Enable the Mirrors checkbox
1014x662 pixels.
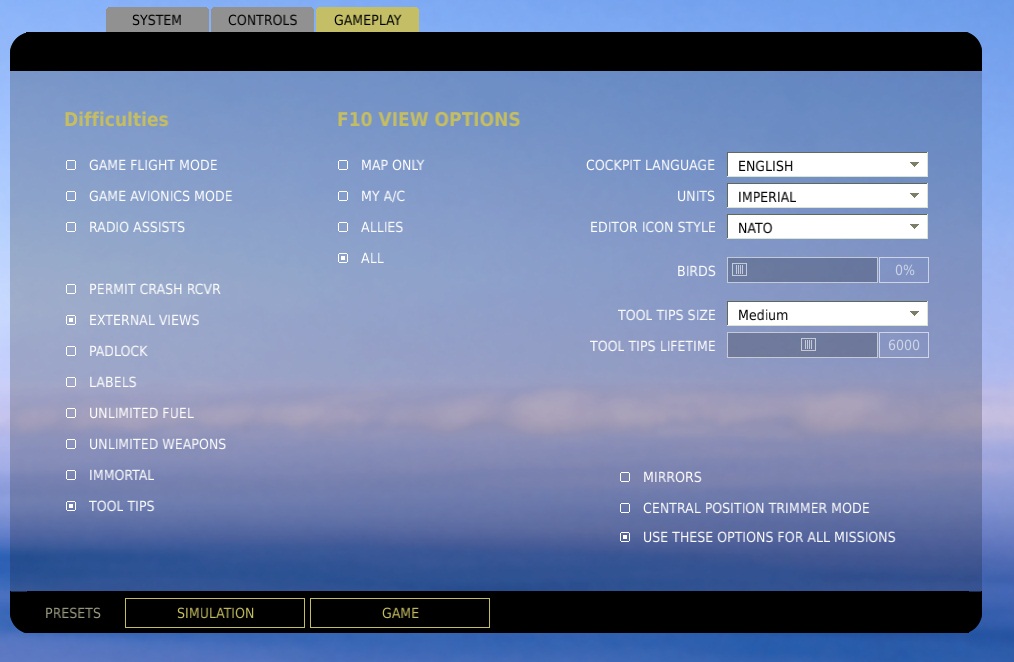[625, 478]
